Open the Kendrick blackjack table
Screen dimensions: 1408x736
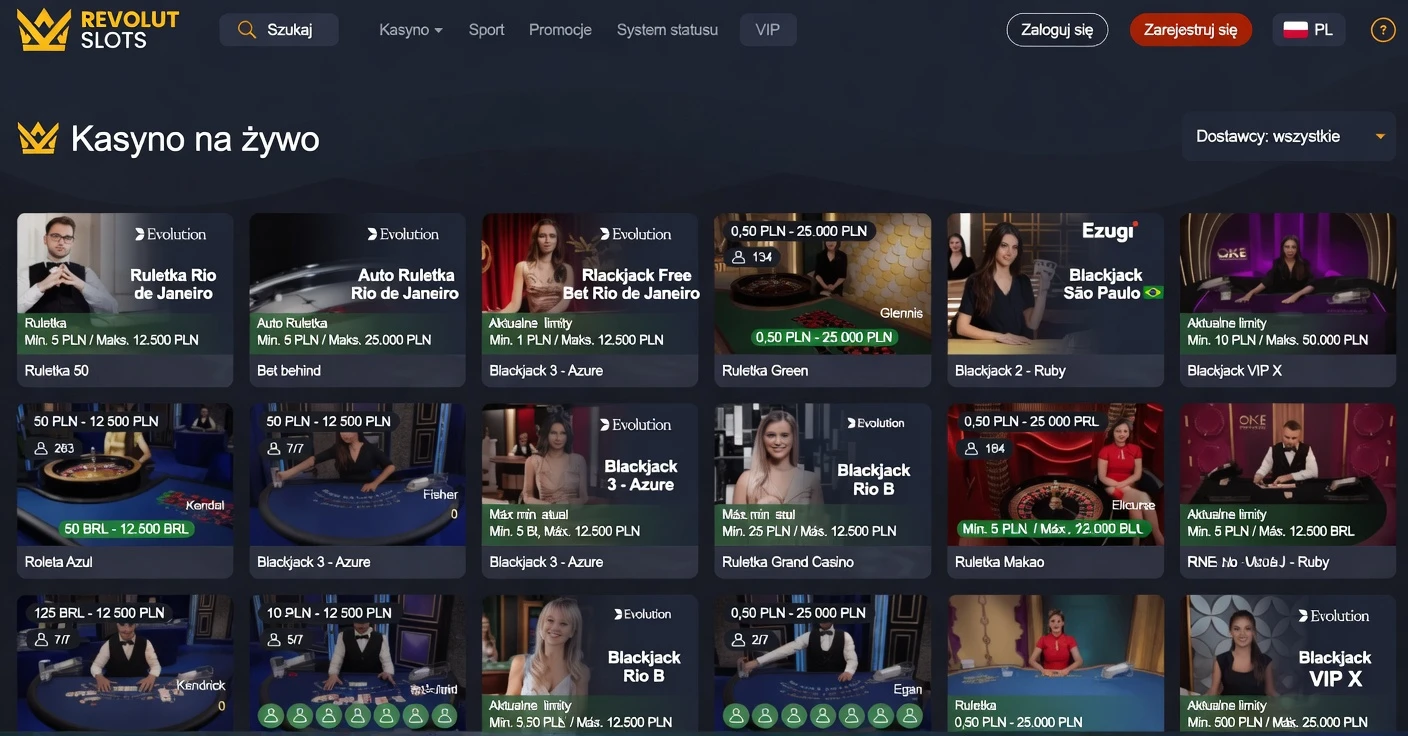[x=125, y=664]
